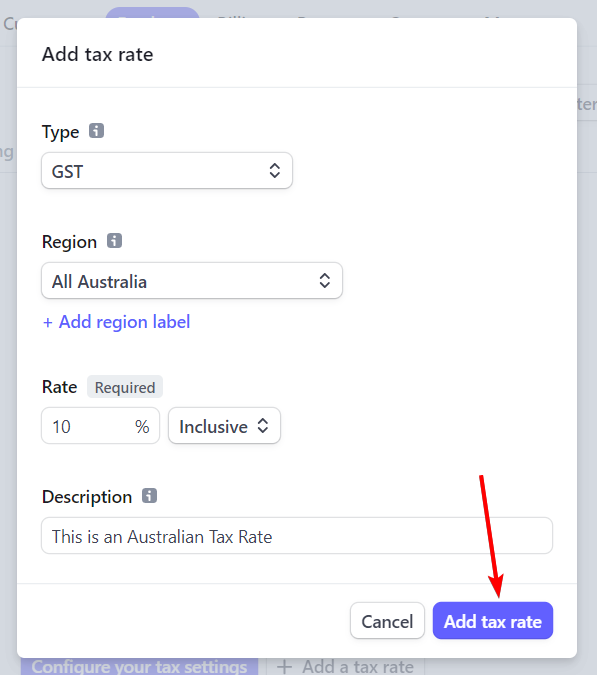Screen dimensions: 597x675
Task: Click the Configure your tax settings button
Action: click(x=139, y=666)
